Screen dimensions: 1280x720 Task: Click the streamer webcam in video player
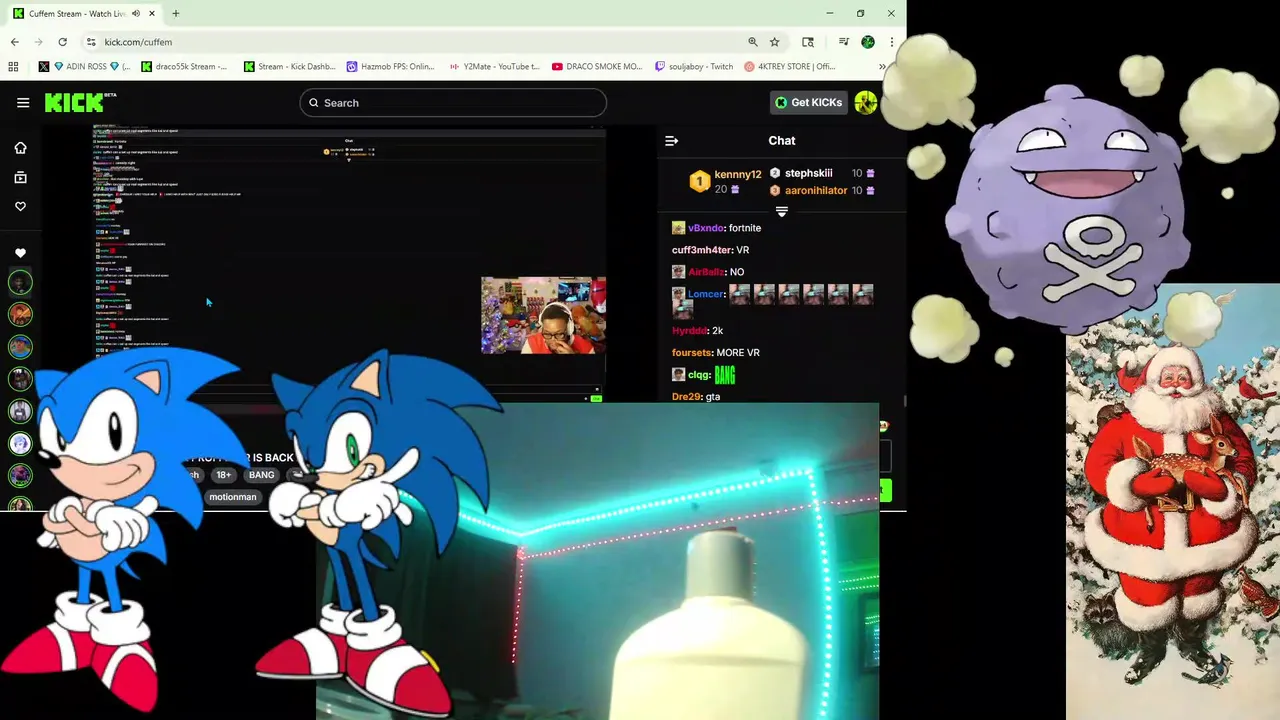(x=543, y=315)
